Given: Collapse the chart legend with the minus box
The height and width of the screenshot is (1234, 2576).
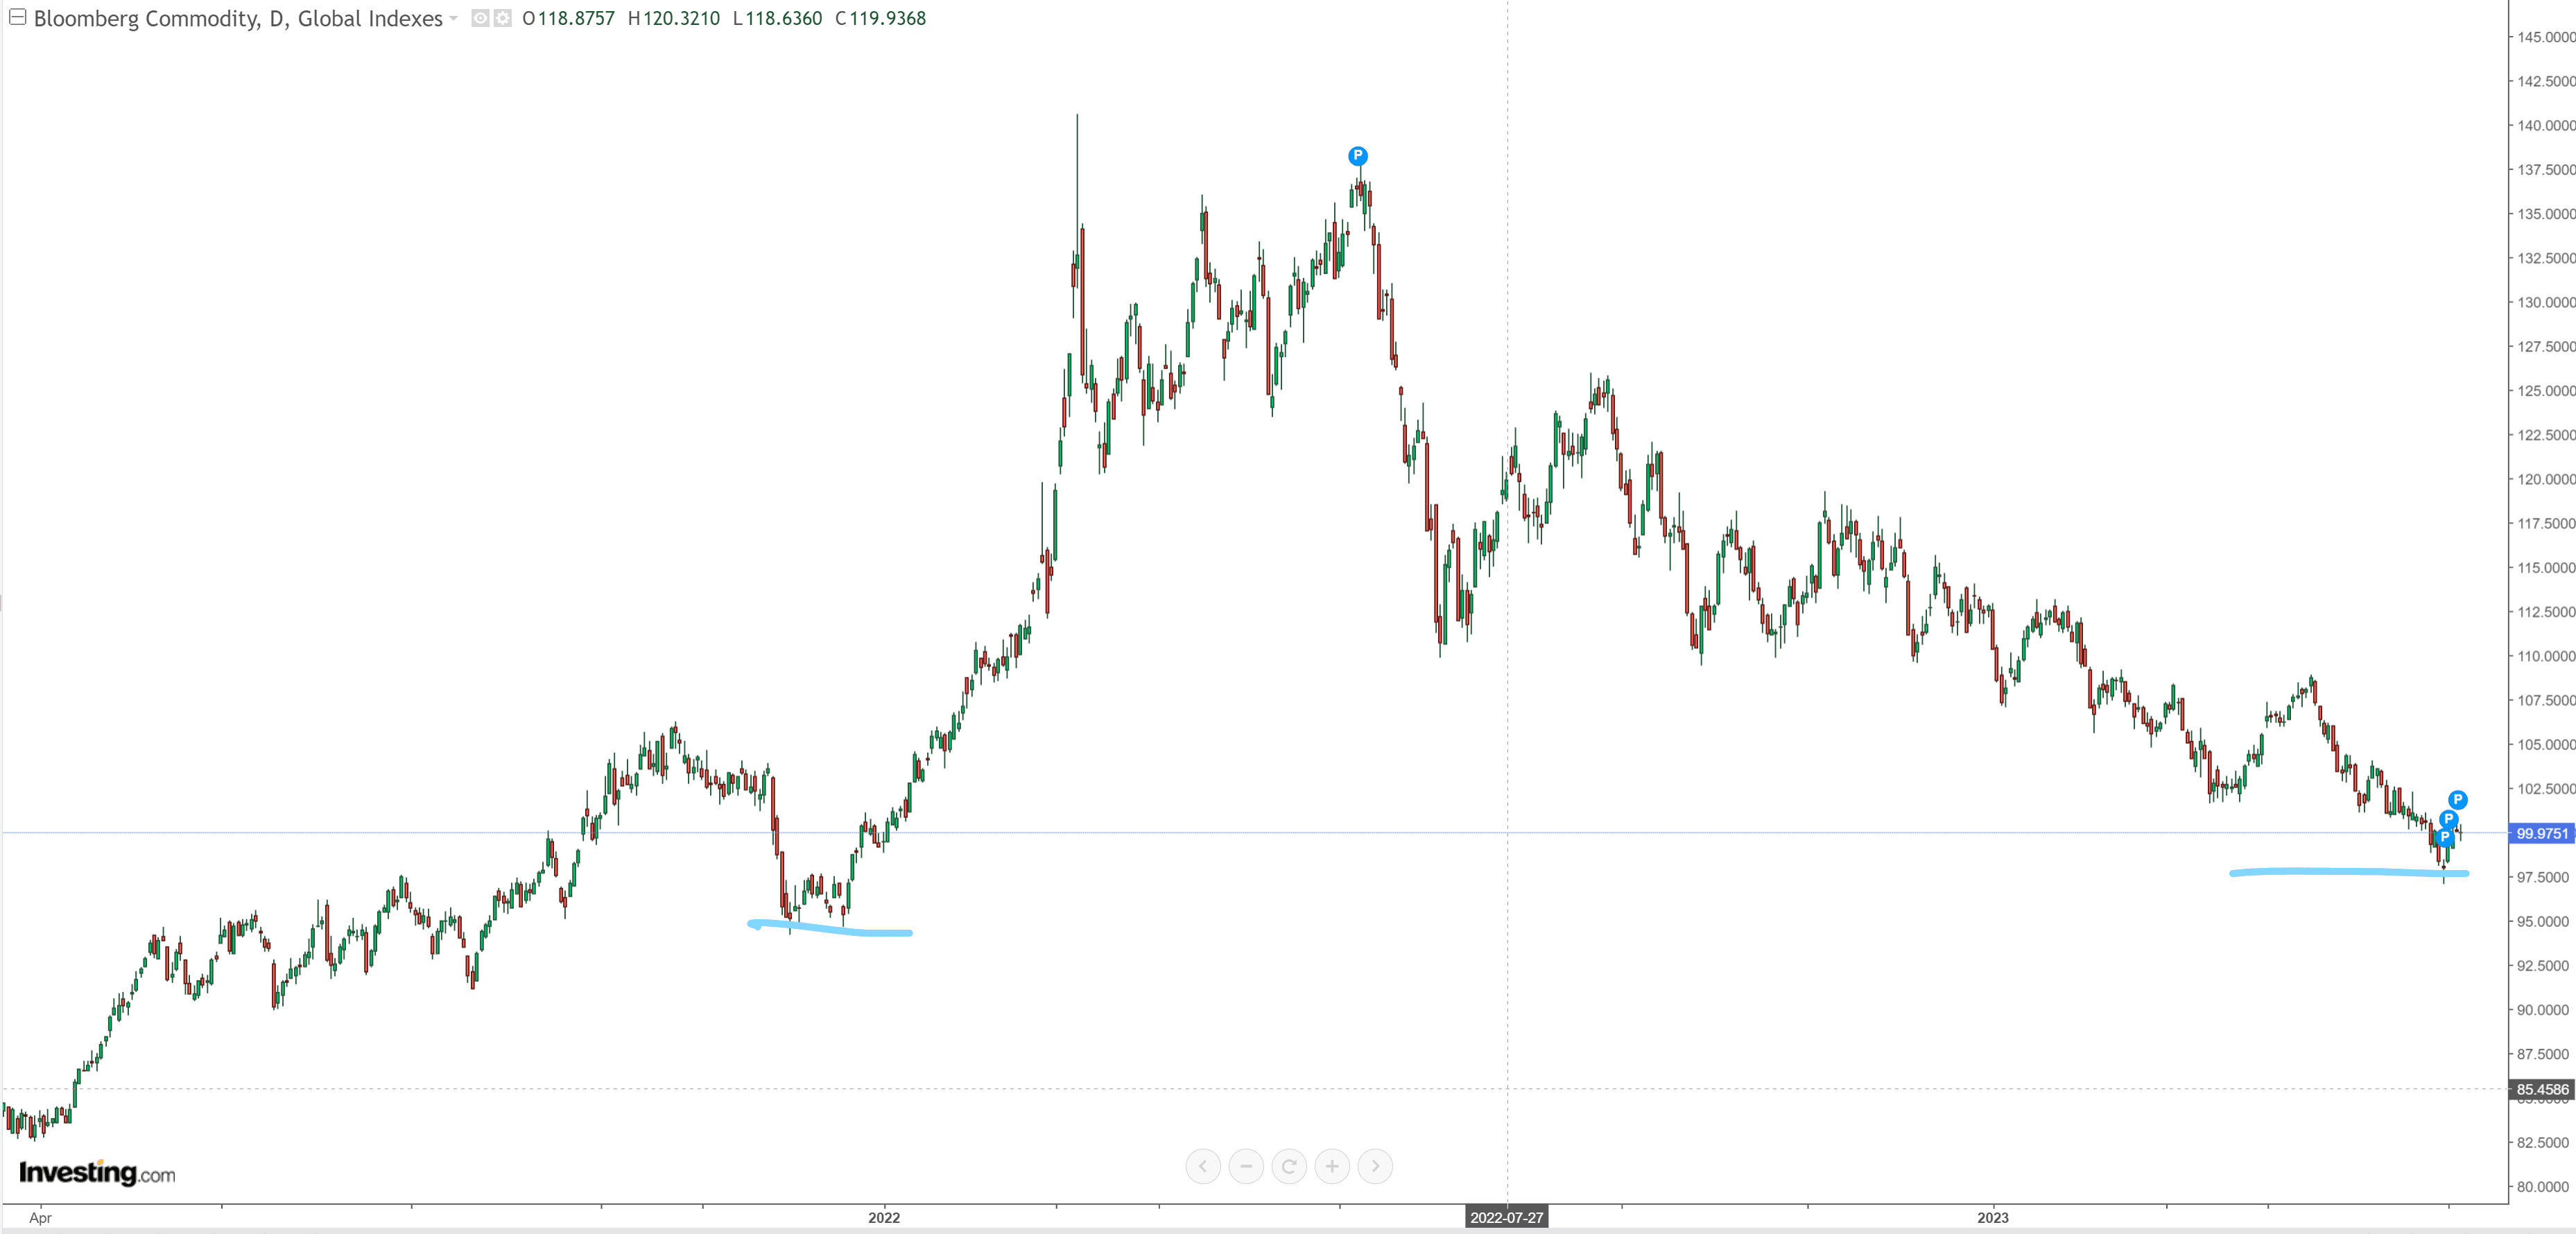Looking at the screenshot, I should (x=18, y=18).
